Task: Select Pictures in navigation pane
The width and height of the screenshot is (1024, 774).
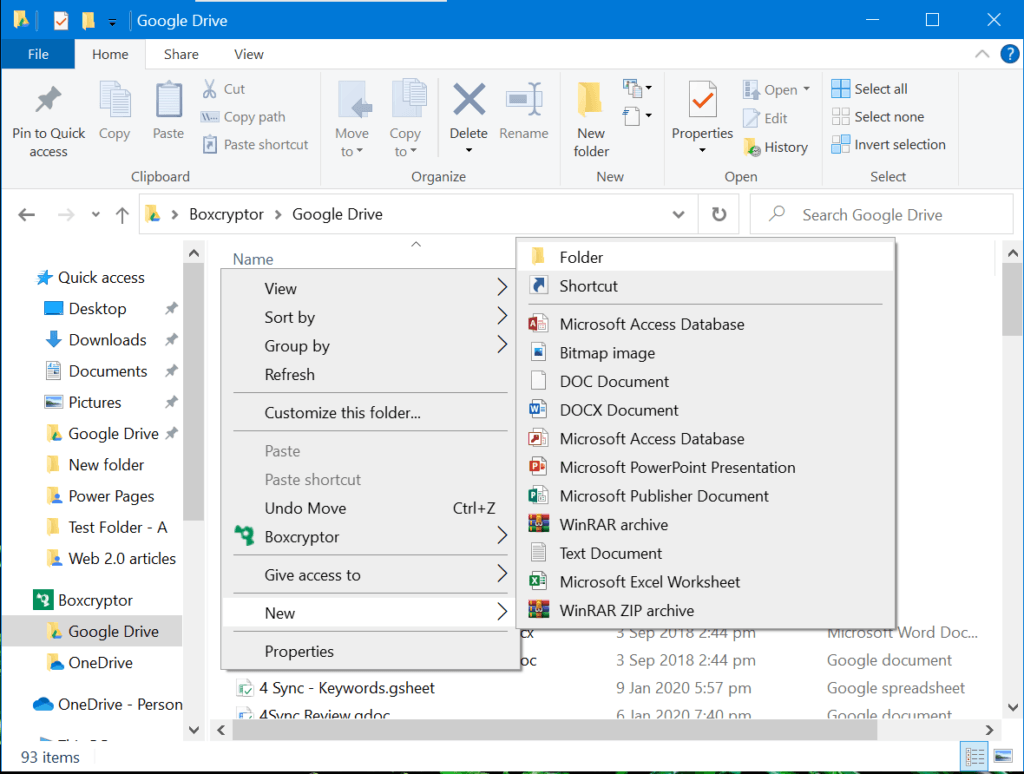Action: 95,402
